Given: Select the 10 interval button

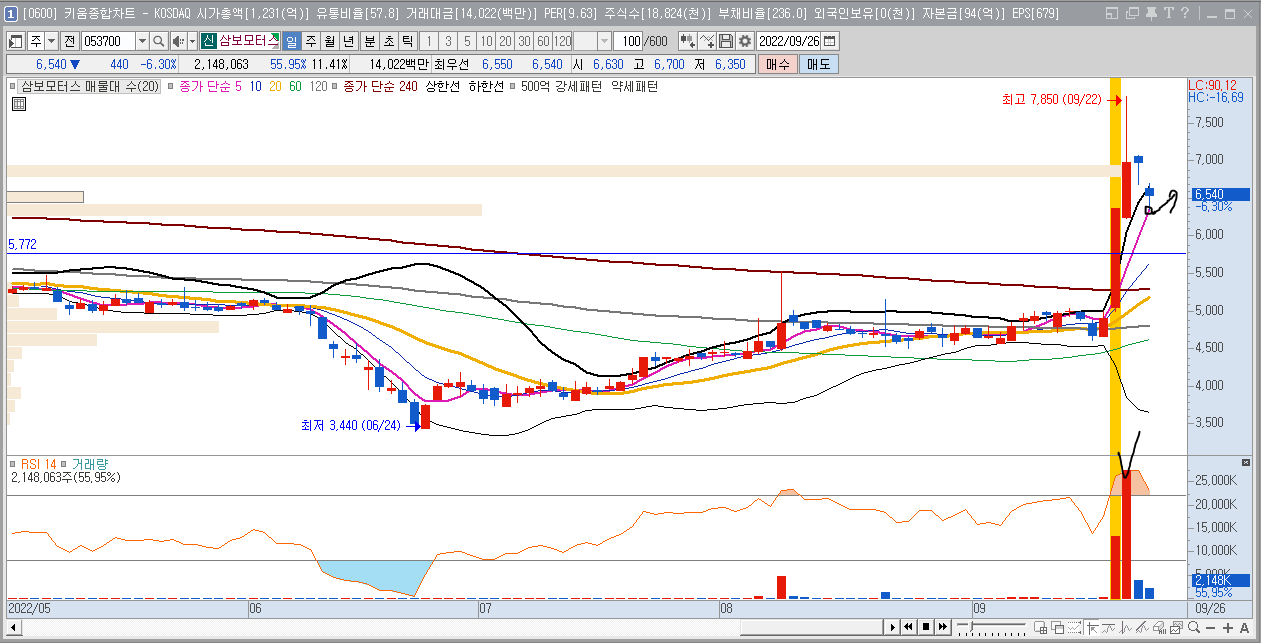Looking at the screenshot, I should coord(485,41).
